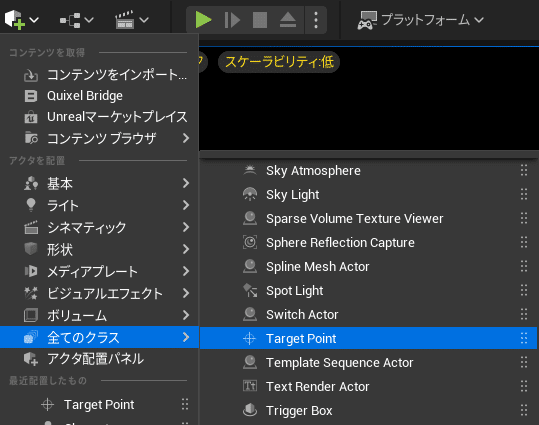Select Template Sequence Actor
Image resolution: width=539 pixels, height=425 pixels.
pos(368,362)
